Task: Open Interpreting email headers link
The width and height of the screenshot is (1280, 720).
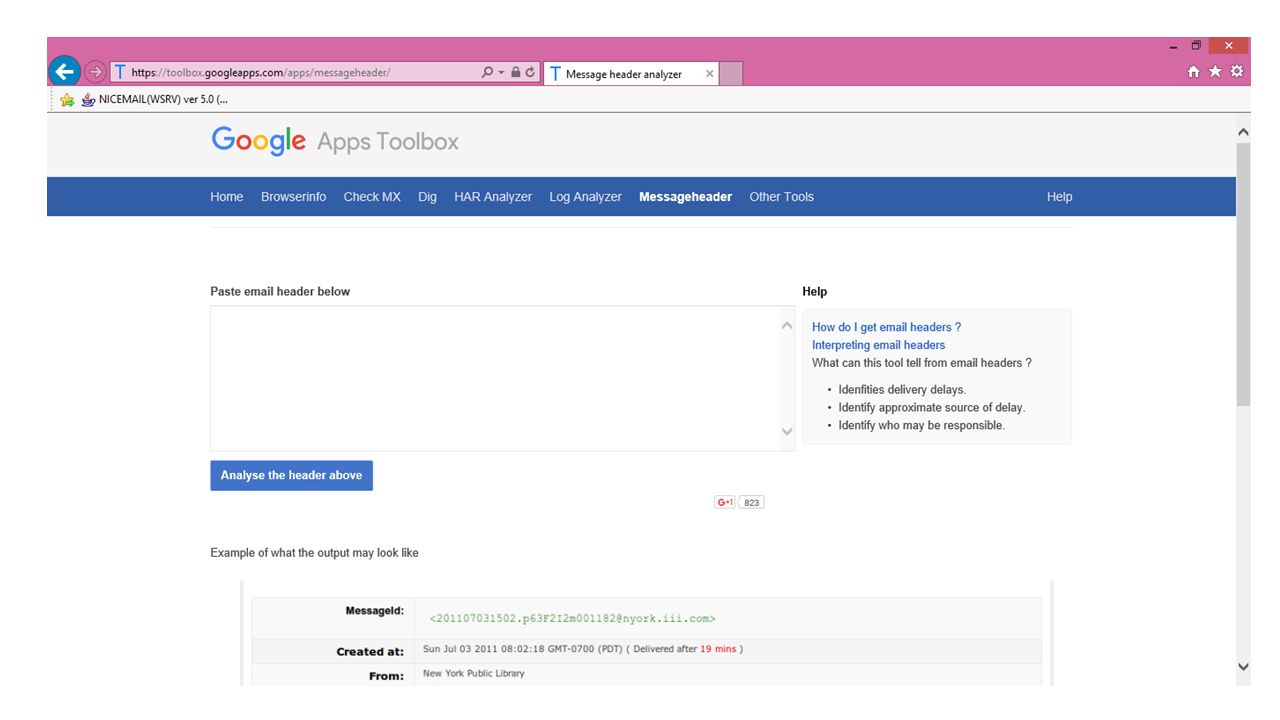Action: tap(878, 345)
